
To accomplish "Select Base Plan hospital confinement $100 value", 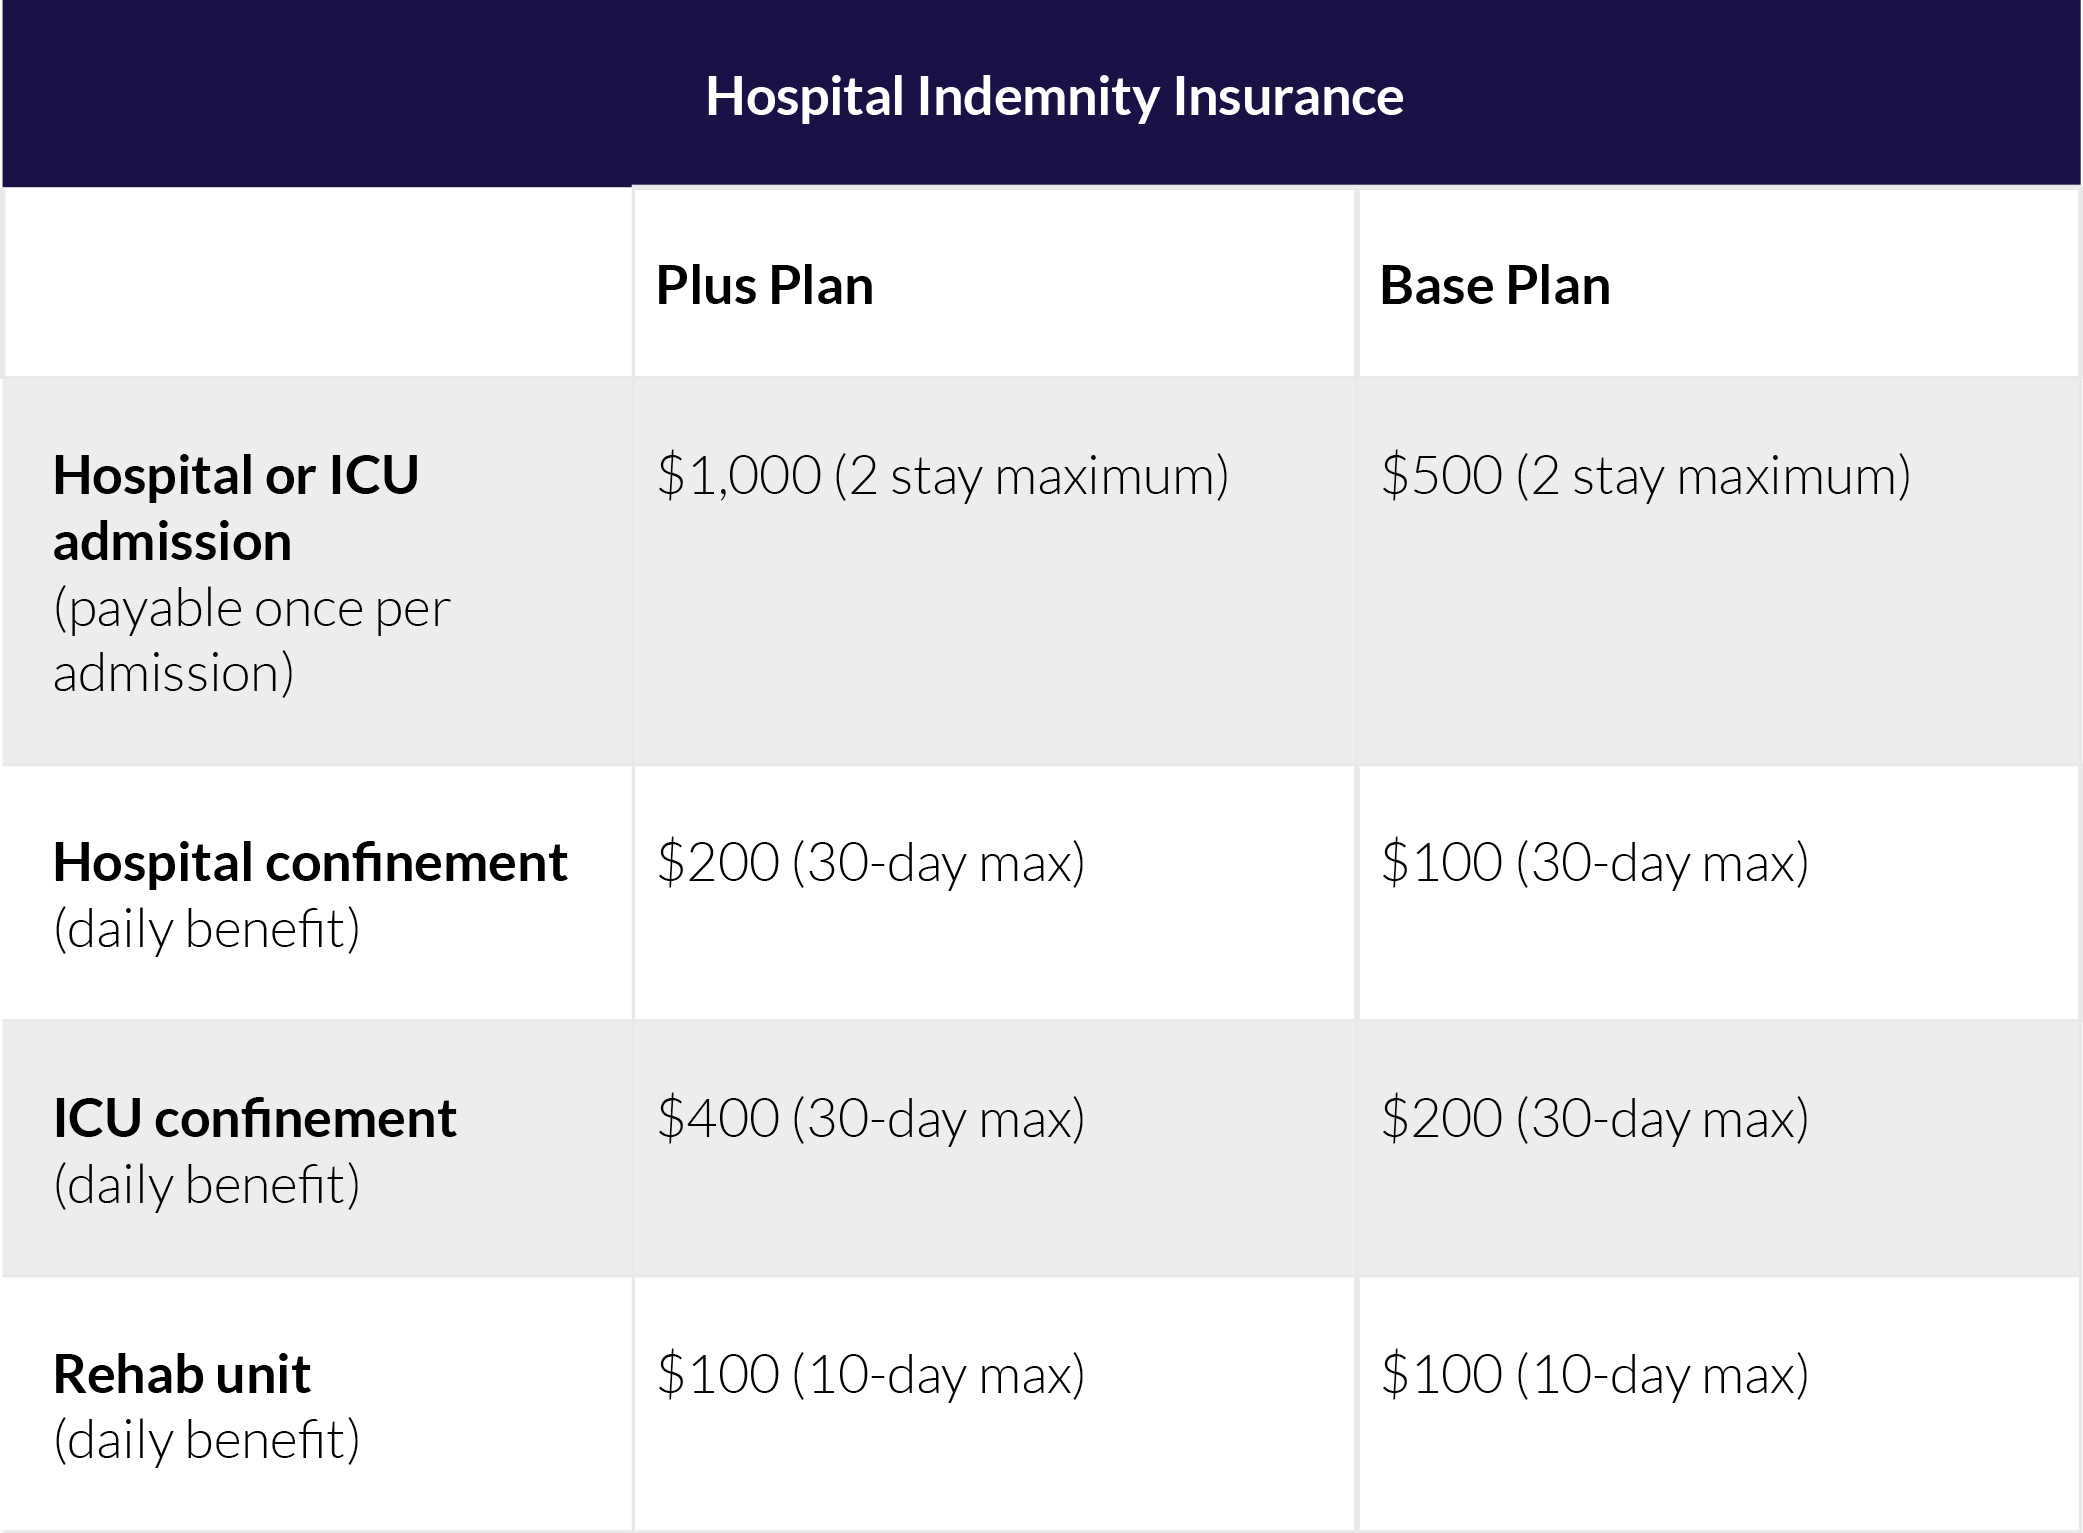I will point(1595,862).
